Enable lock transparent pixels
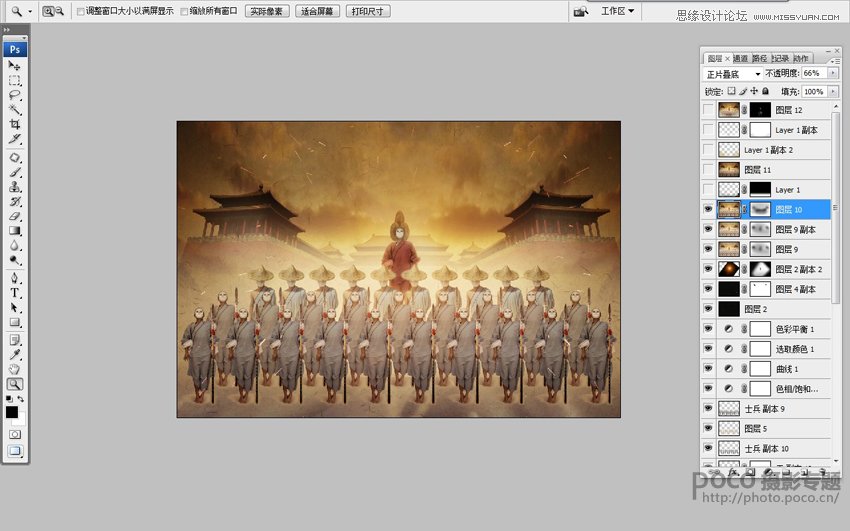850x531 pixels. 731,91
